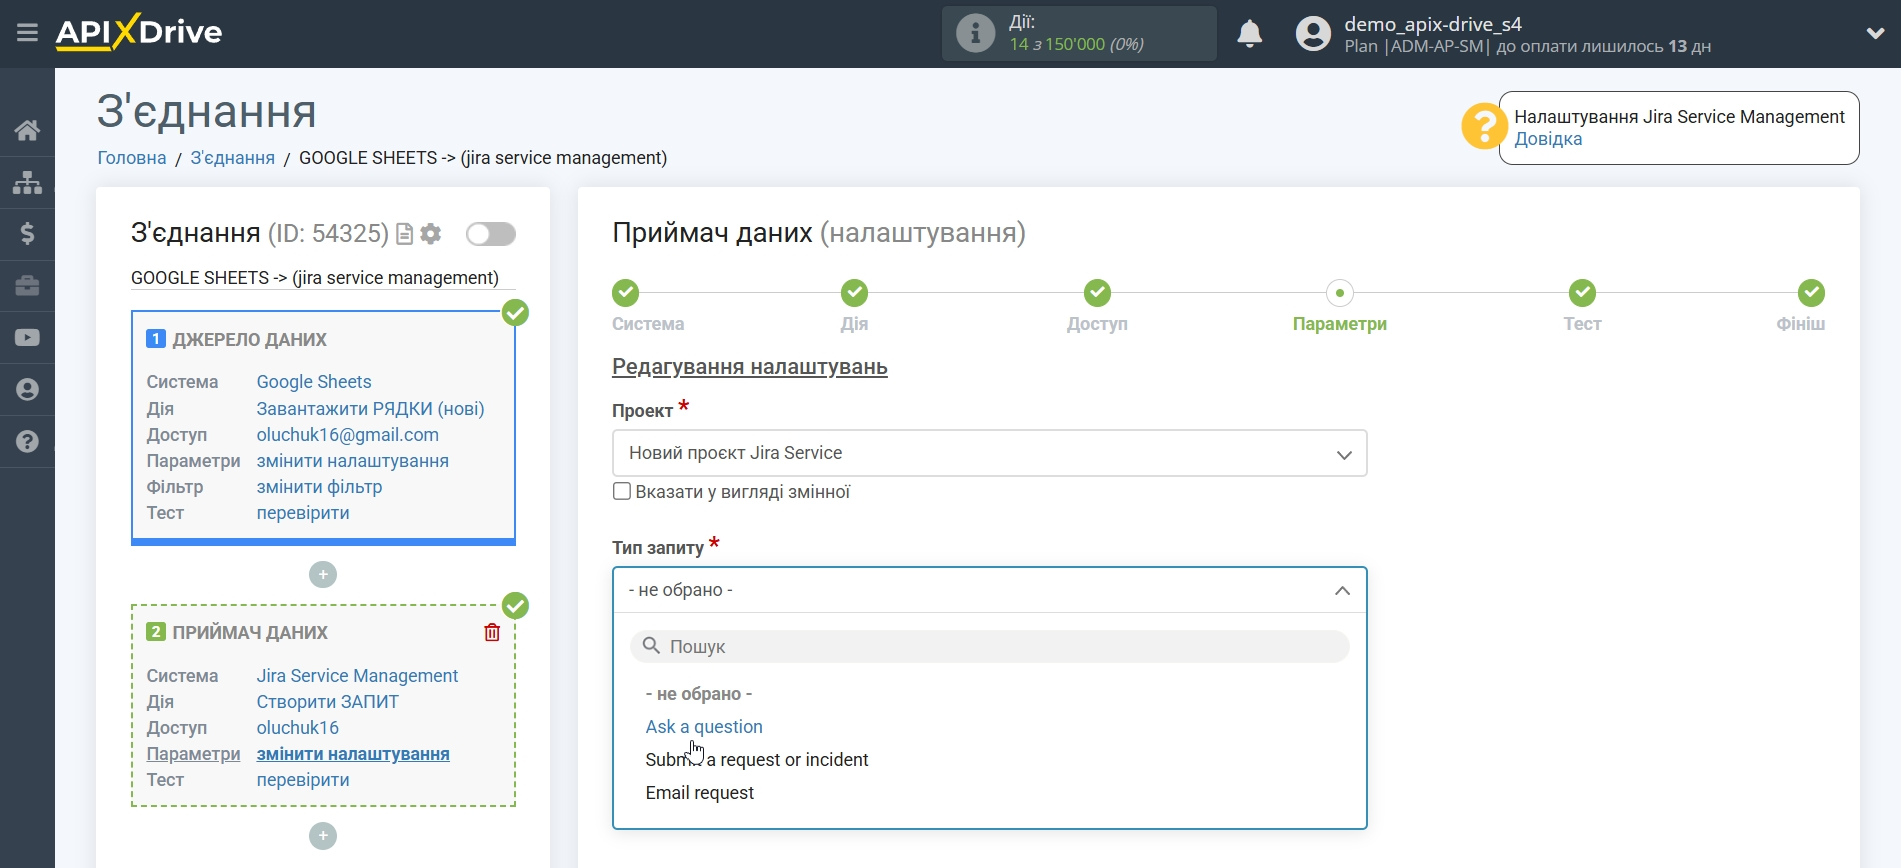The image size is (1901, 868).
Task: Select 'Submit a request or incident' option
Action: (x=757, y=760)
